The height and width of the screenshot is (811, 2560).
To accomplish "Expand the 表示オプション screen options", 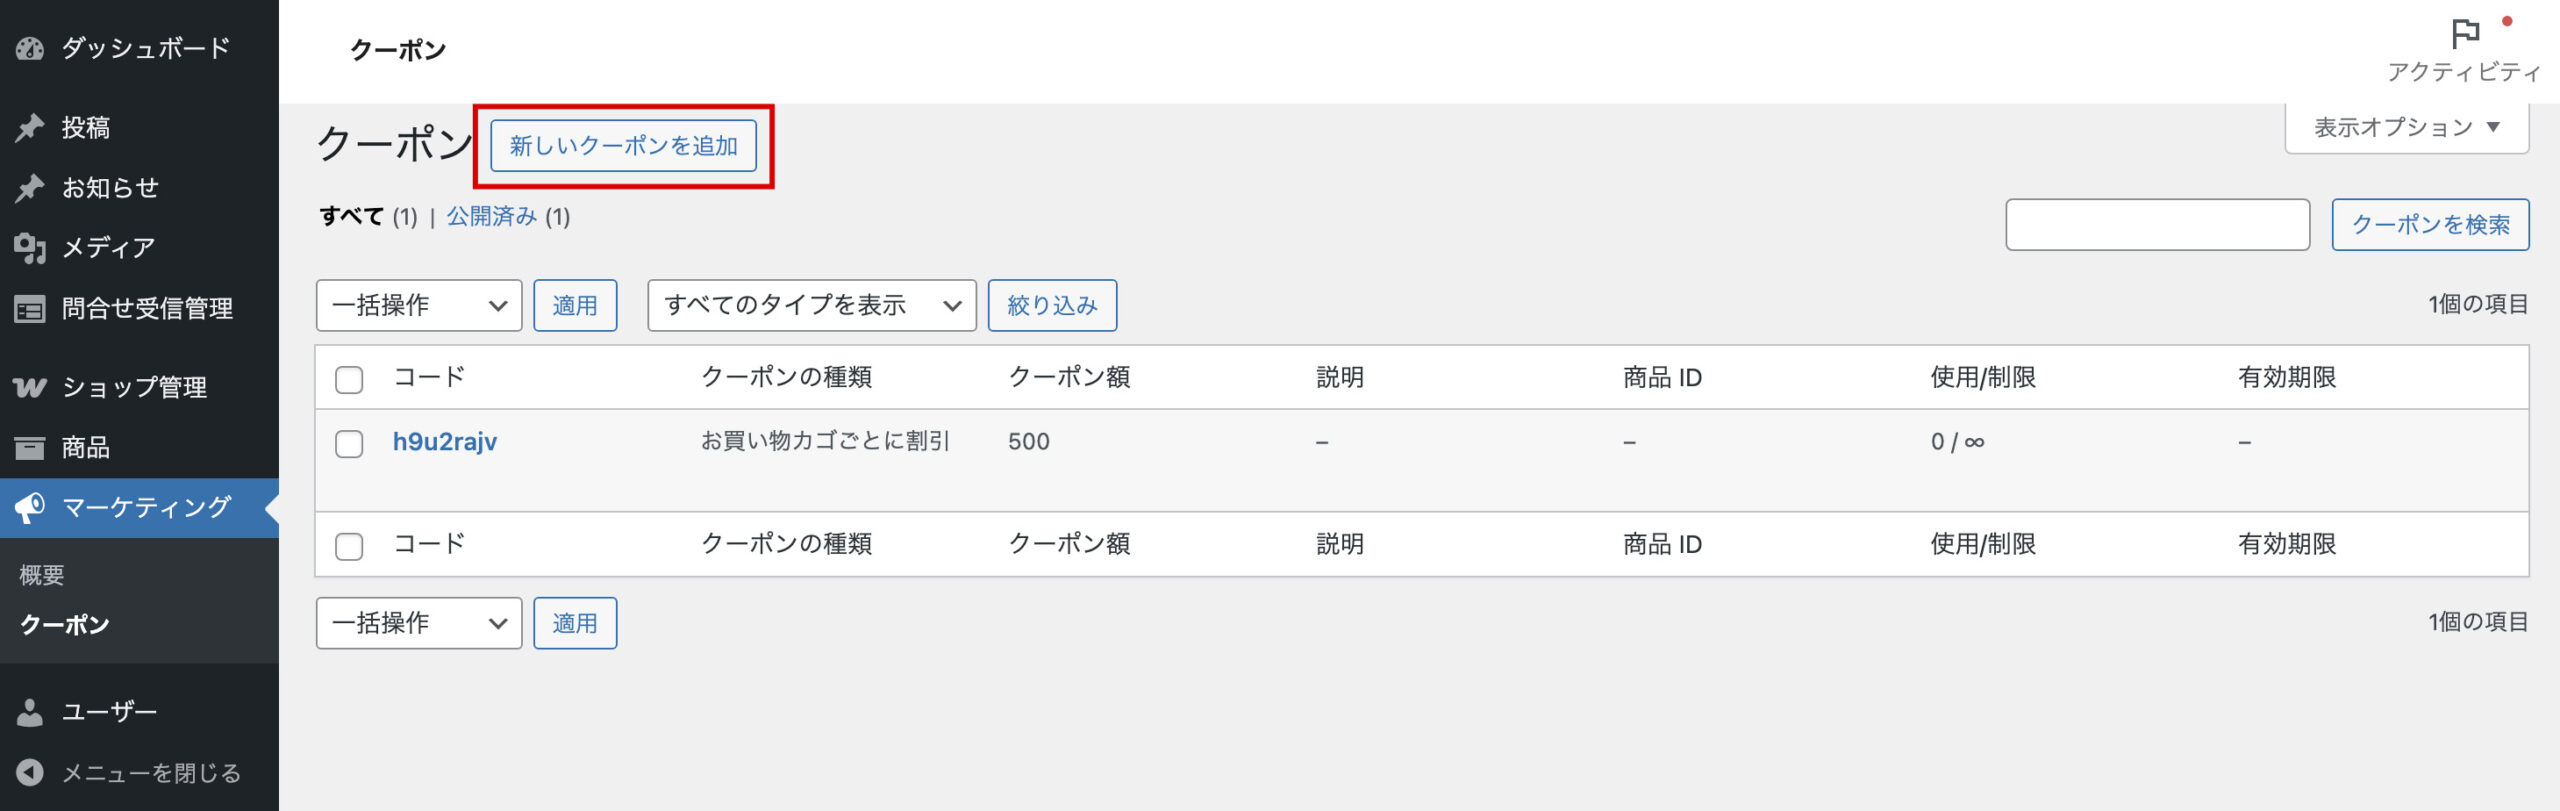I will [x=2406, y=128].
